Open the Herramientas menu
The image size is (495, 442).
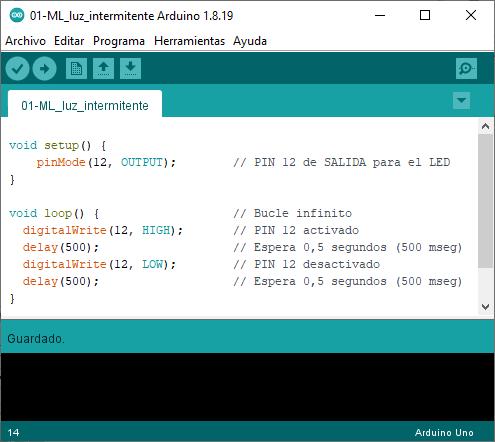tap(189, 41)
